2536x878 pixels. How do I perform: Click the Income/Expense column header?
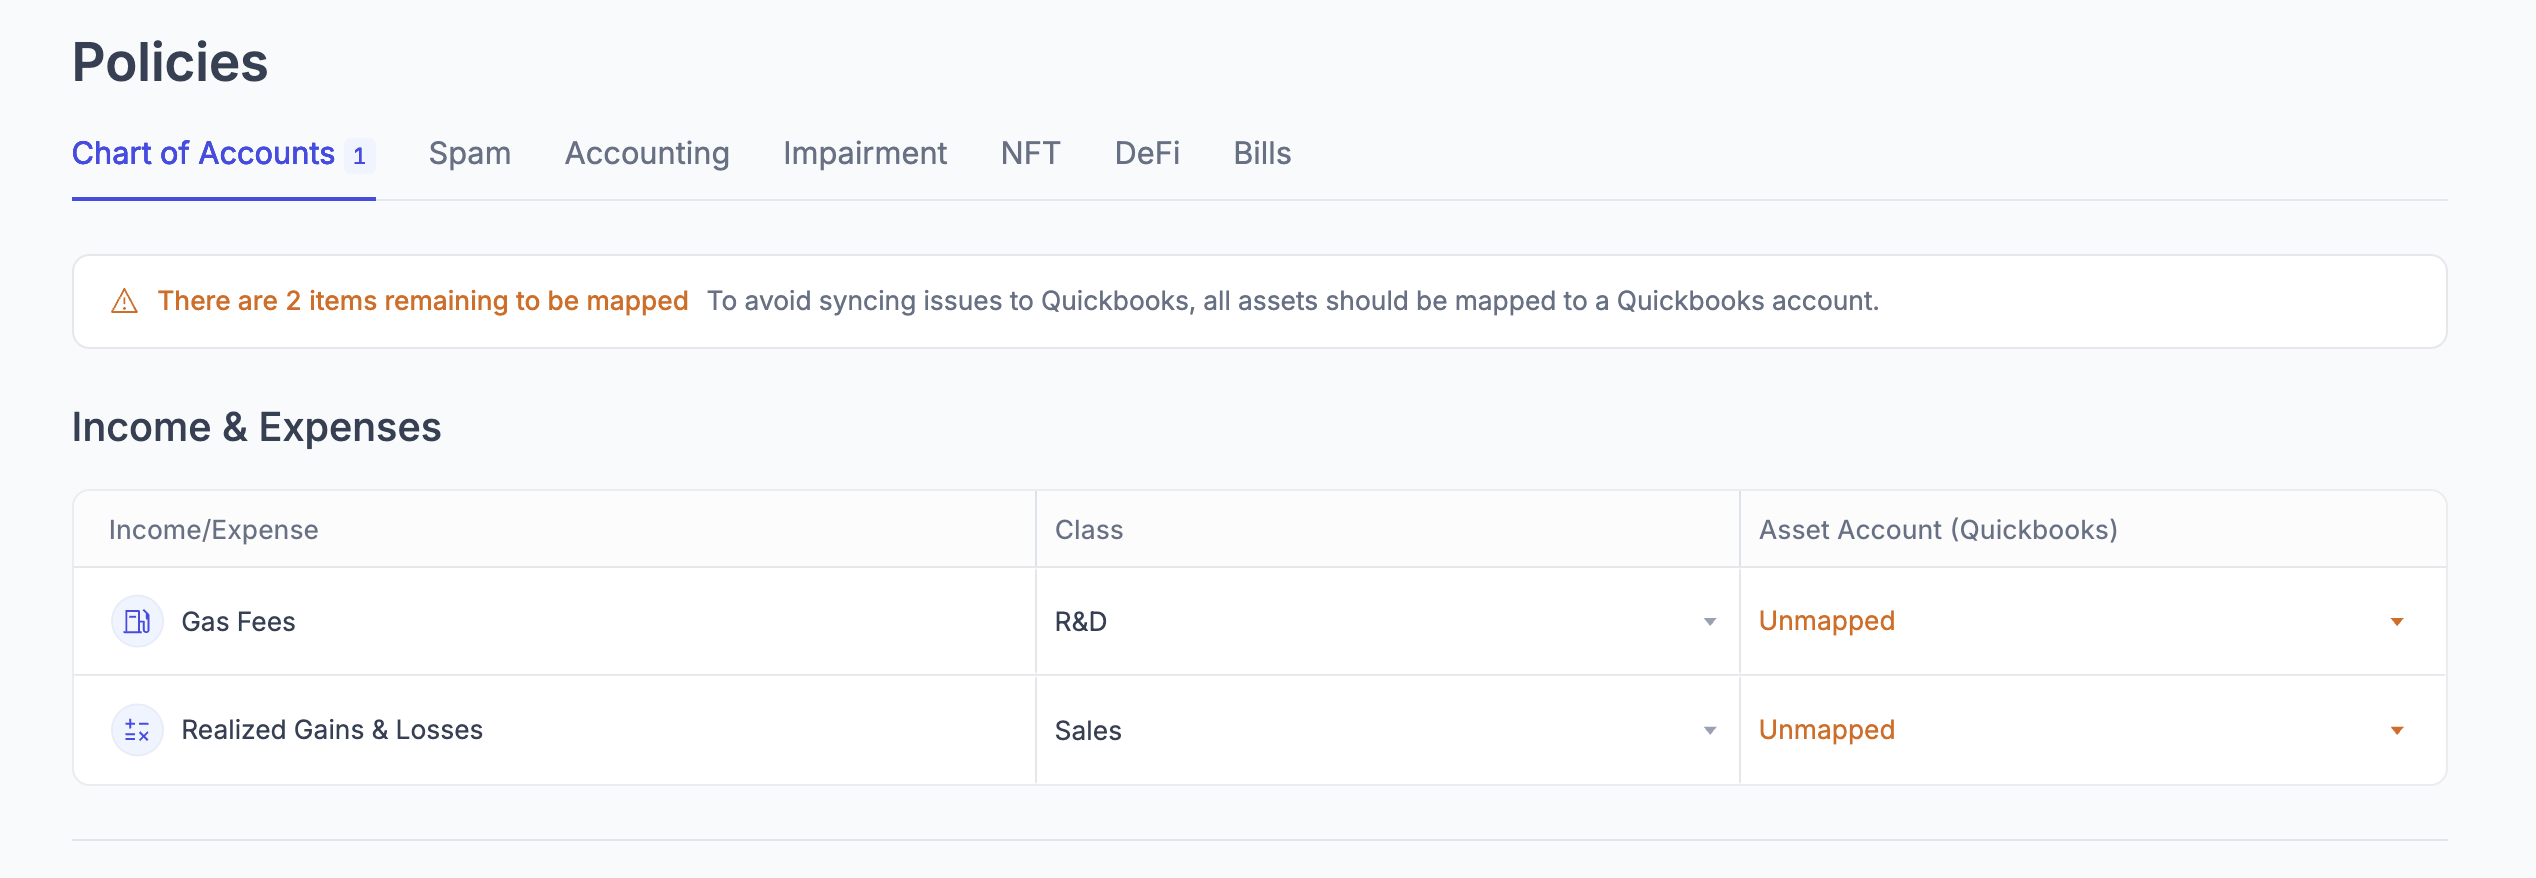pyautogui.click(x=213, y=530)
